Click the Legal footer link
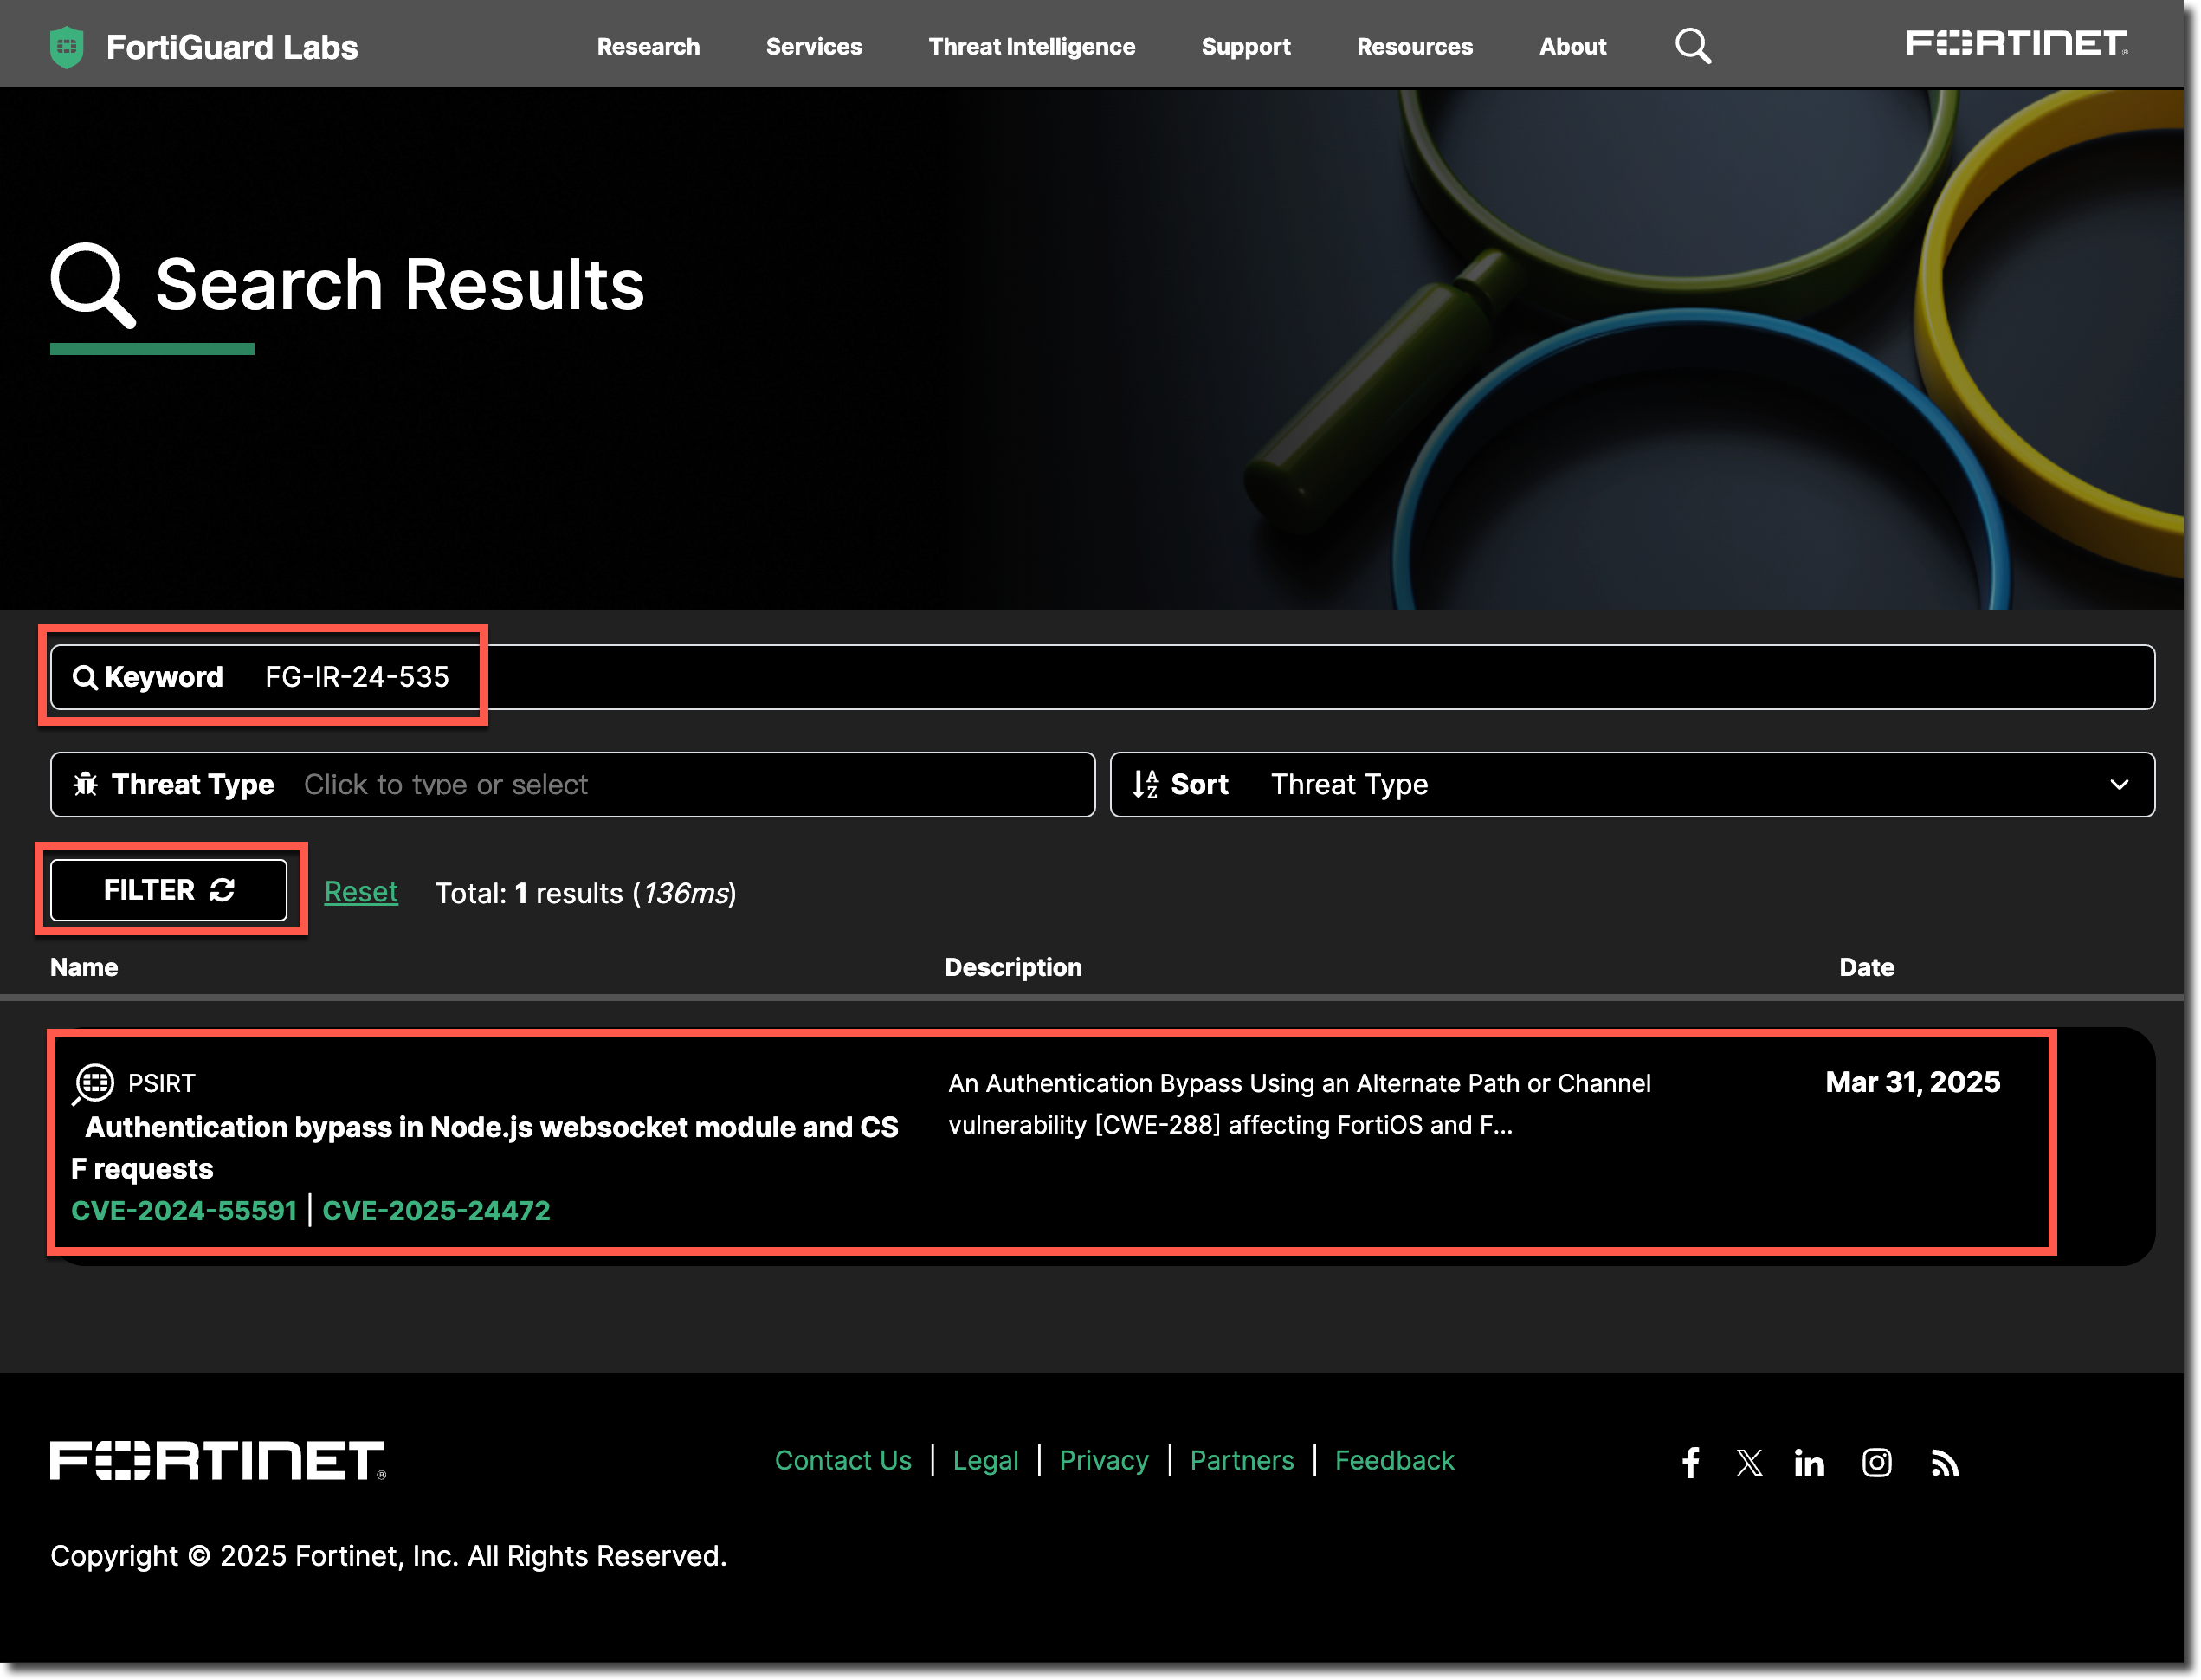 point(985,1461)
